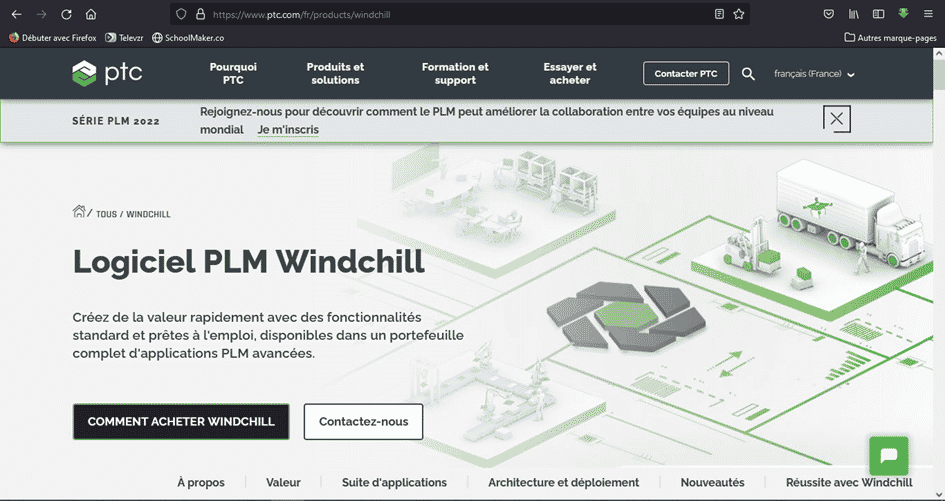Click the Contactez-nous button
This screenshot has width=945, height=501.
[363, 421]
